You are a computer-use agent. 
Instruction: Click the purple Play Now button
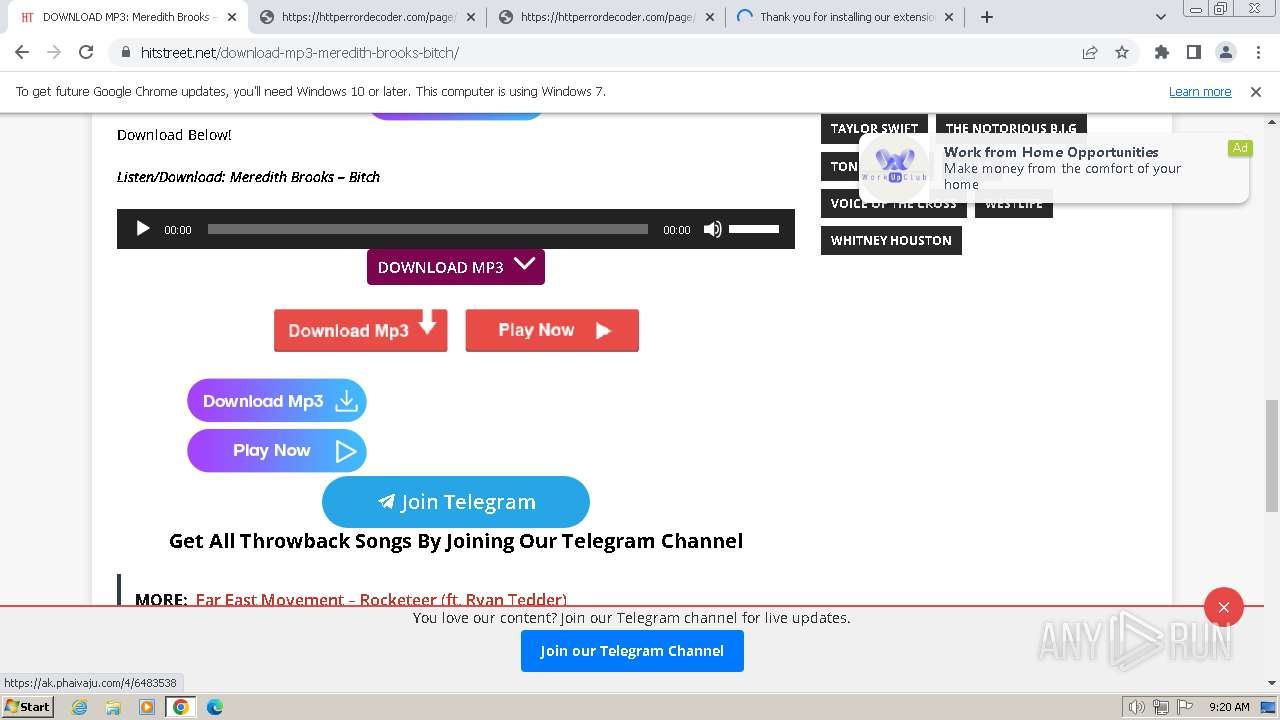click(277, 451)
